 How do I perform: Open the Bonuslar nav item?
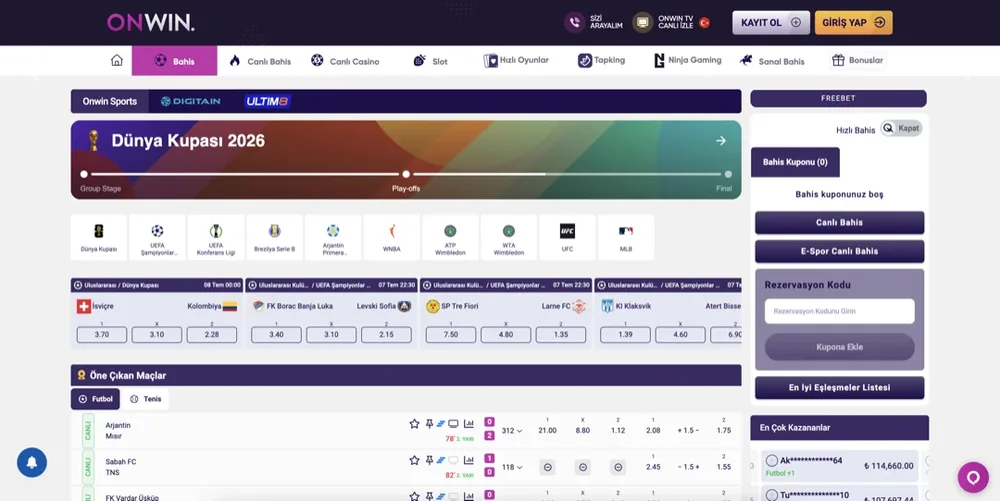[858, 61]
